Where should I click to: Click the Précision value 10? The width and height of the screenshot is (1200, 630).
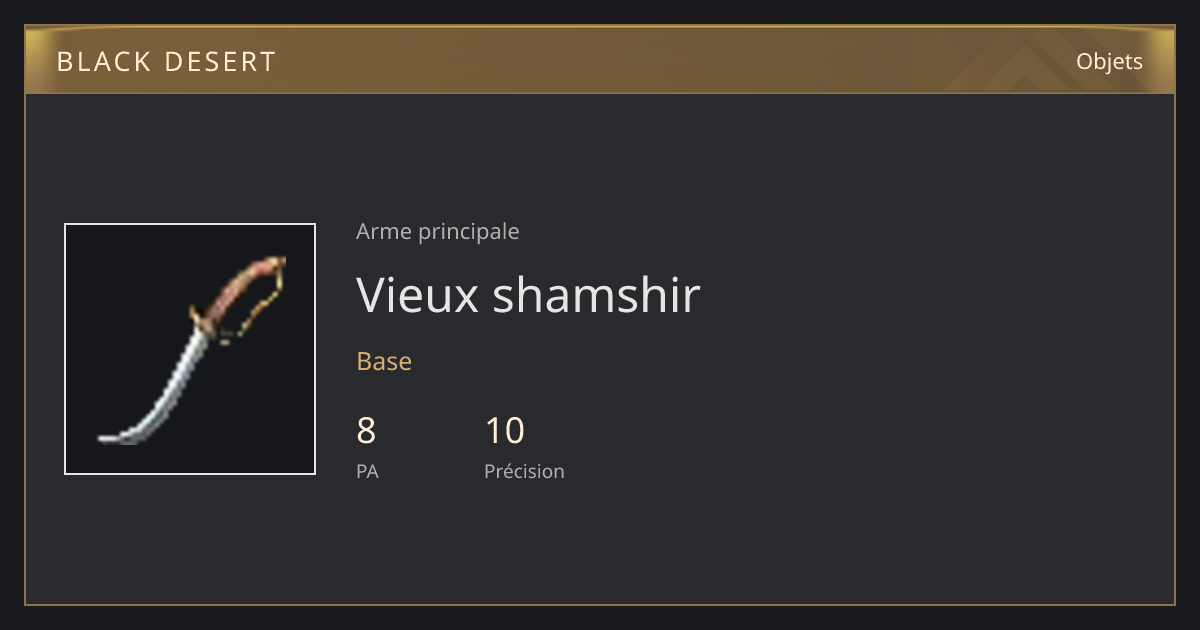(505, 431)
